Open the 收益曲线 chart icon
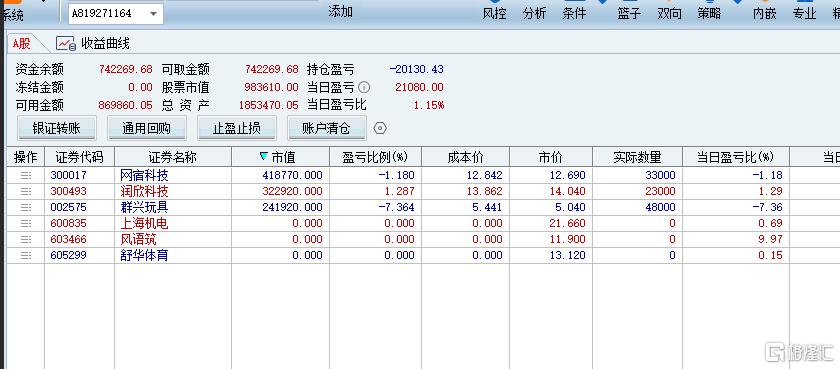Screen dimensions: 840x369 tap(66, 43)
